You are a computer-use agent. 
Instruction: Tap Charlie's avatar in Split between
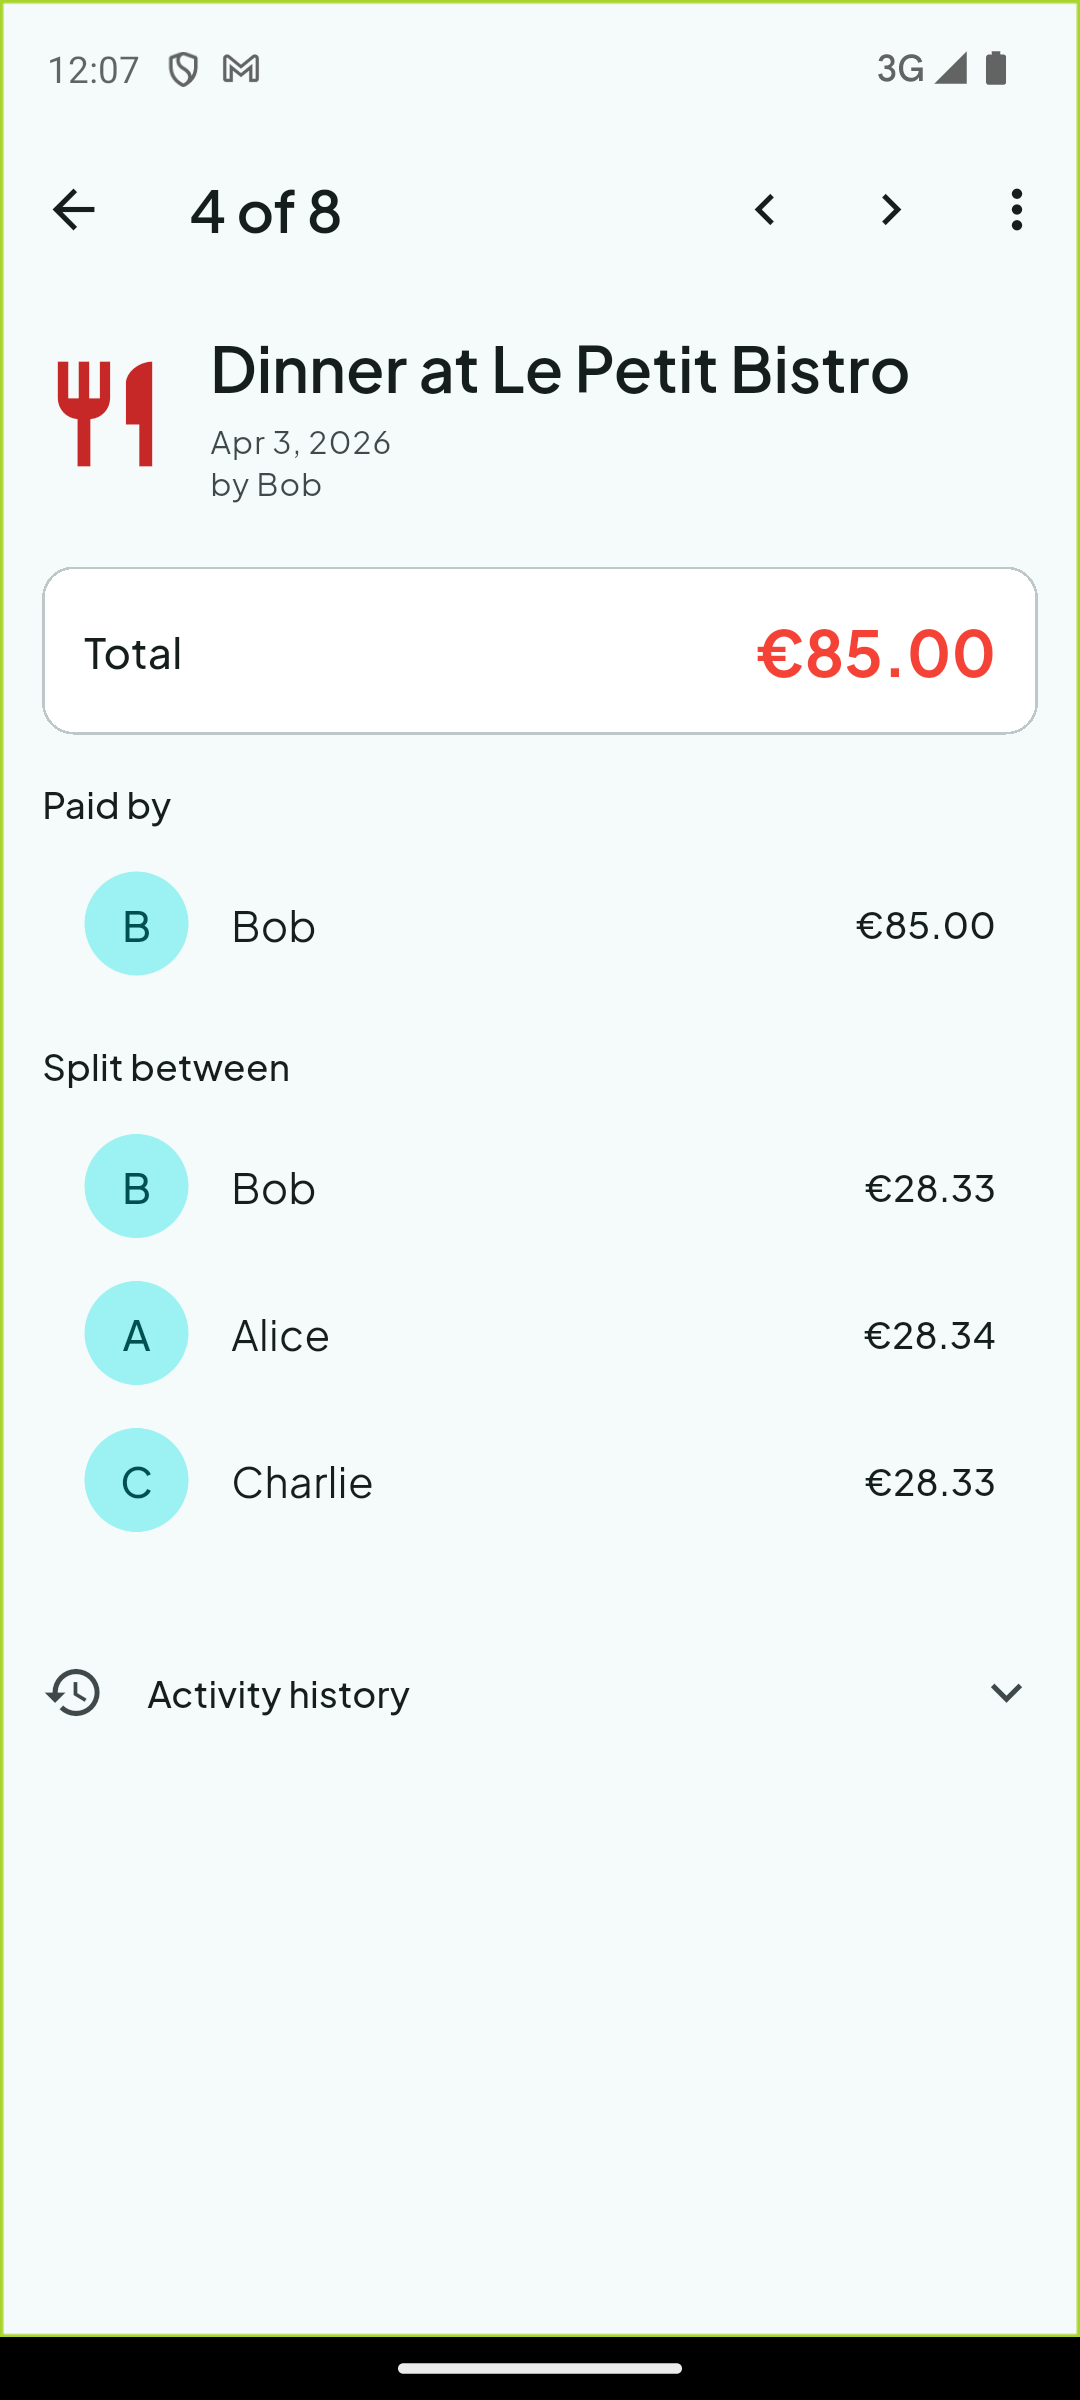pos(136,1480)
